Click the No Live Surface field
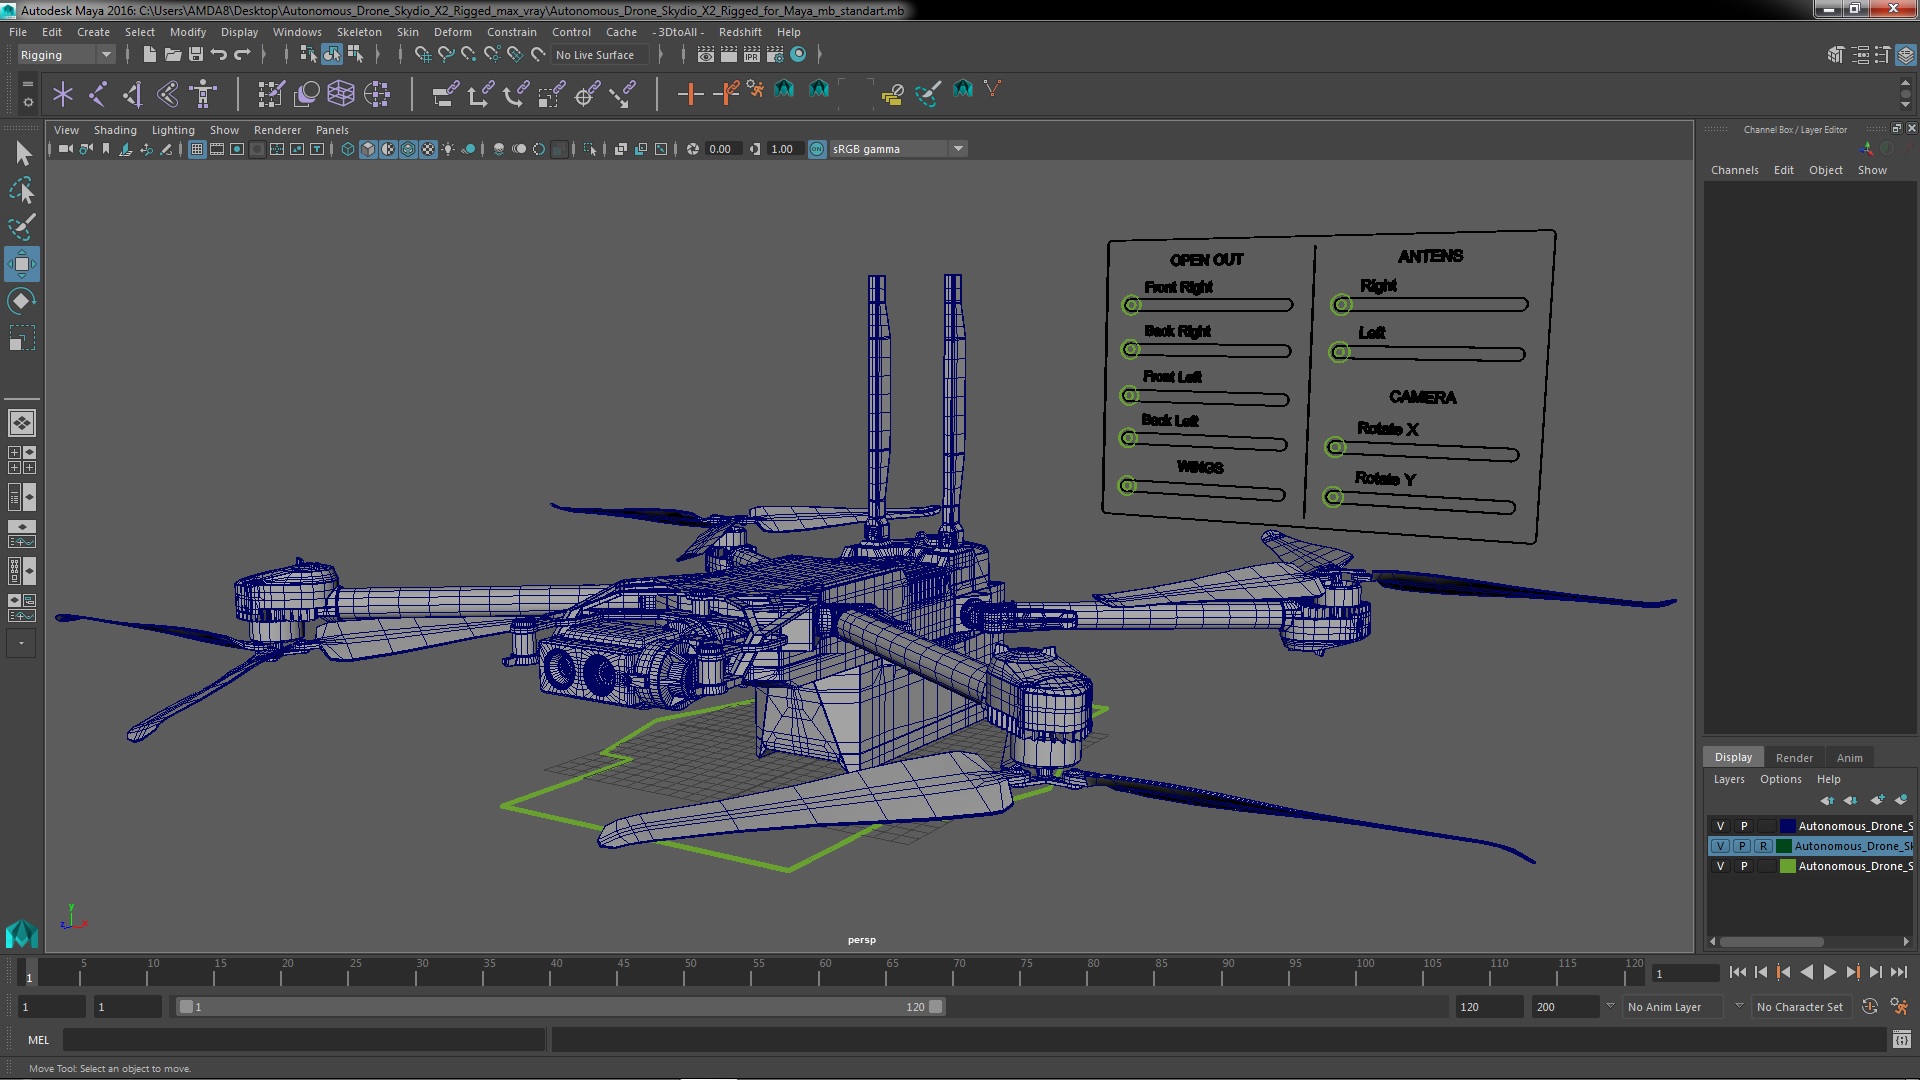The width and height of the screenshot is (1920, 1080). 600,55
